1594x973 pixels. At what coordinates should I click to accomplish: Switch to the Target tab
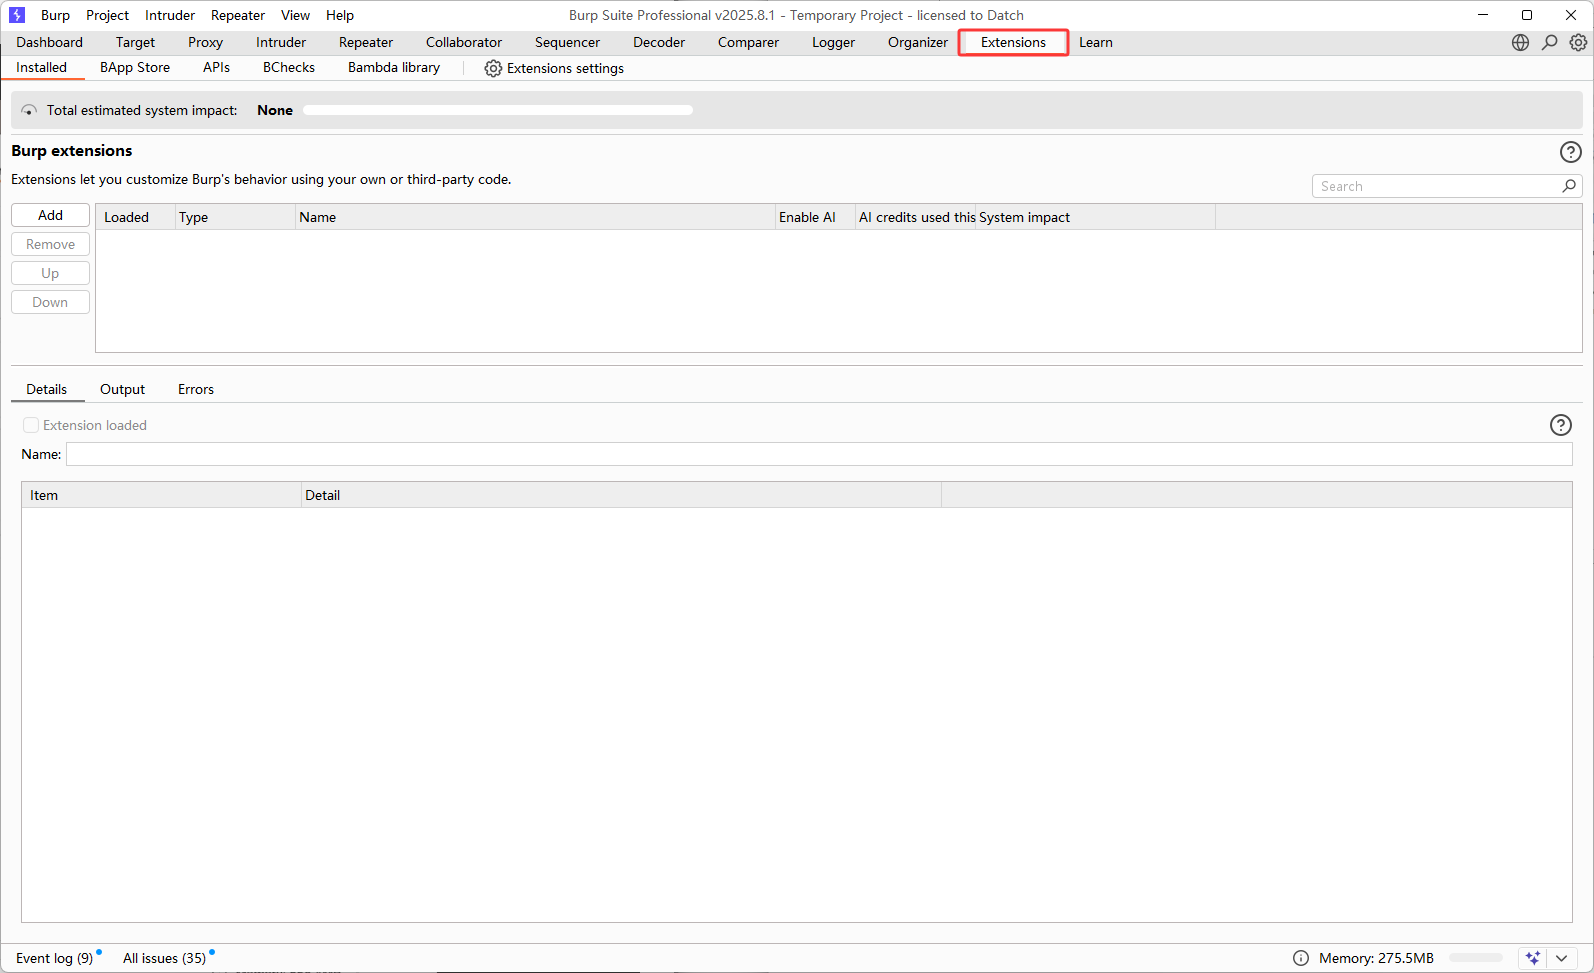coord(135,42)
